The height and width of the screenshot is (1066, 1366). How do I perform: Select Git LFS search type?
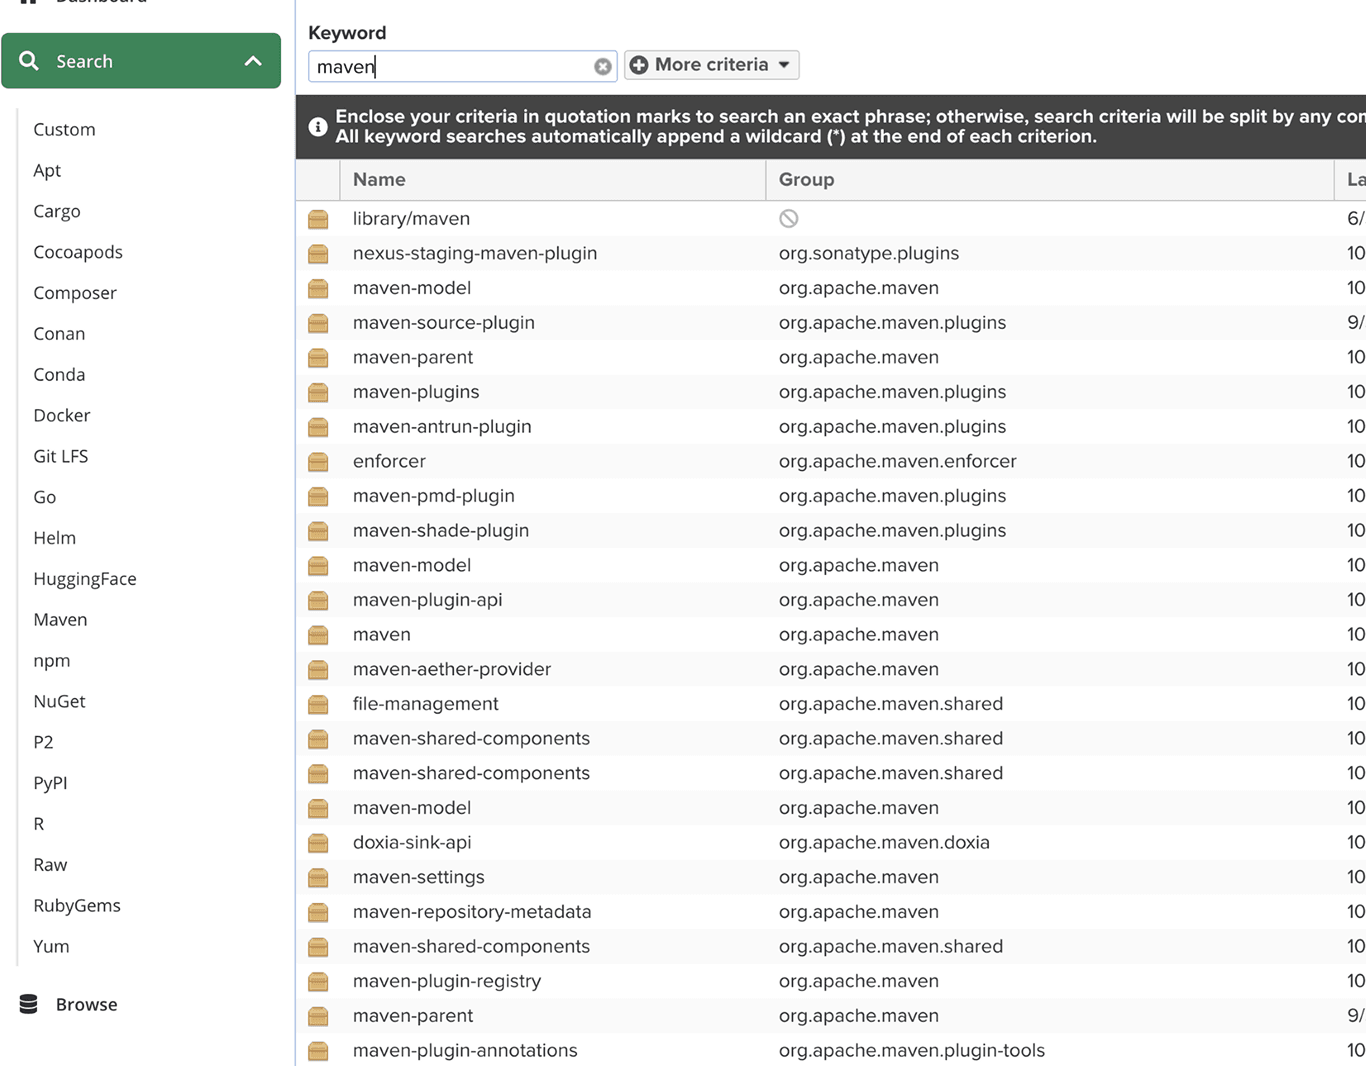click(x=61, y=456)
